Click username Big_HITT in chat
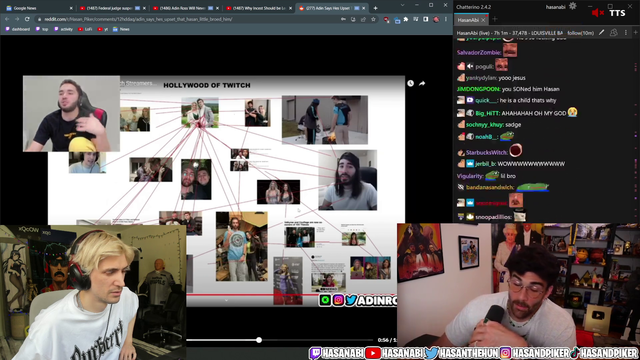 coord(487,113)
